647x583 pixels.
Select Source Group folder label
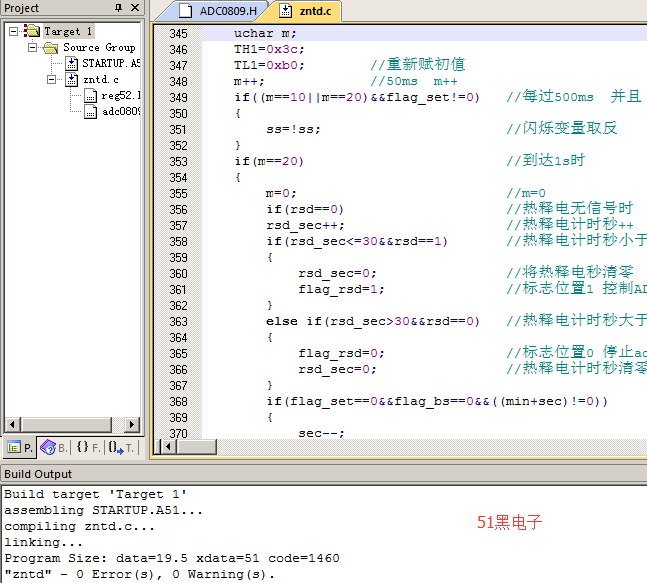click(99, 47)
